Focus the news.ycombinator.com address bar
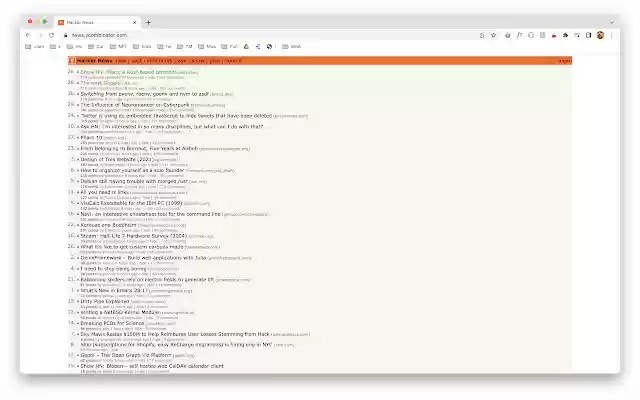The height and width of the screenshot is (400, 640). [269, 36]
